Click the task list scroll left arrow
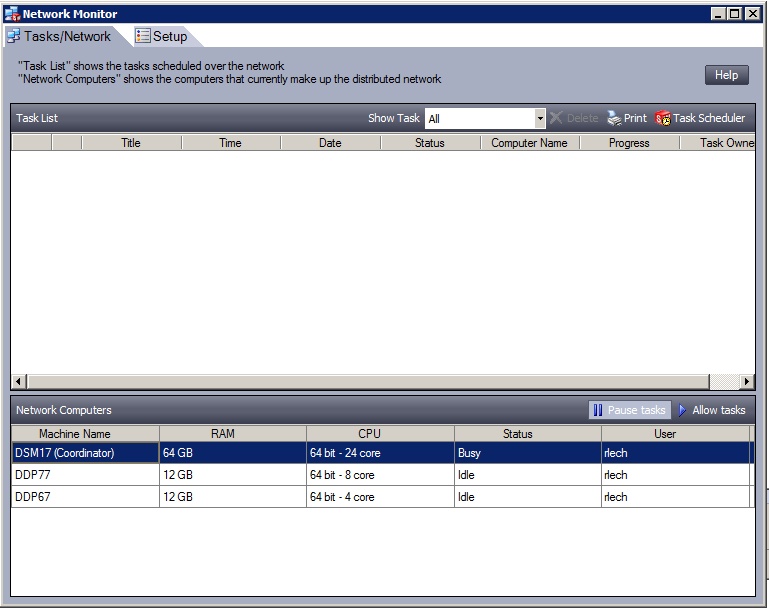 [x=18, y=381]
